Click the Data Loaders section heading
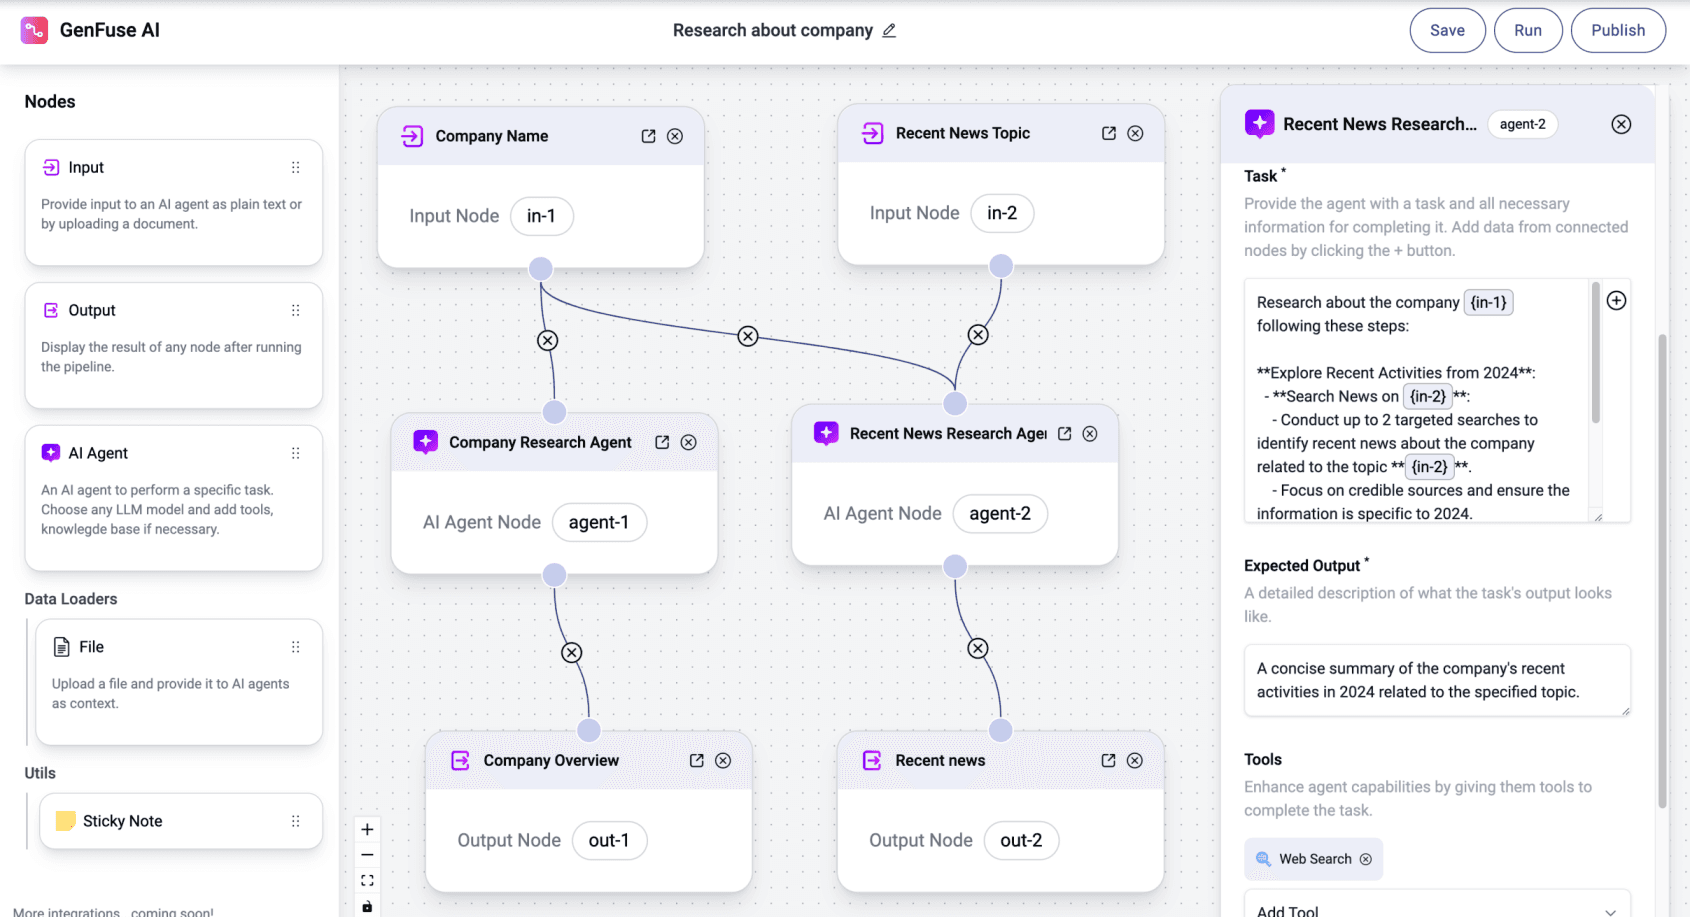The height and width of the screenshot is (917, 1690). tap(71, 599)
